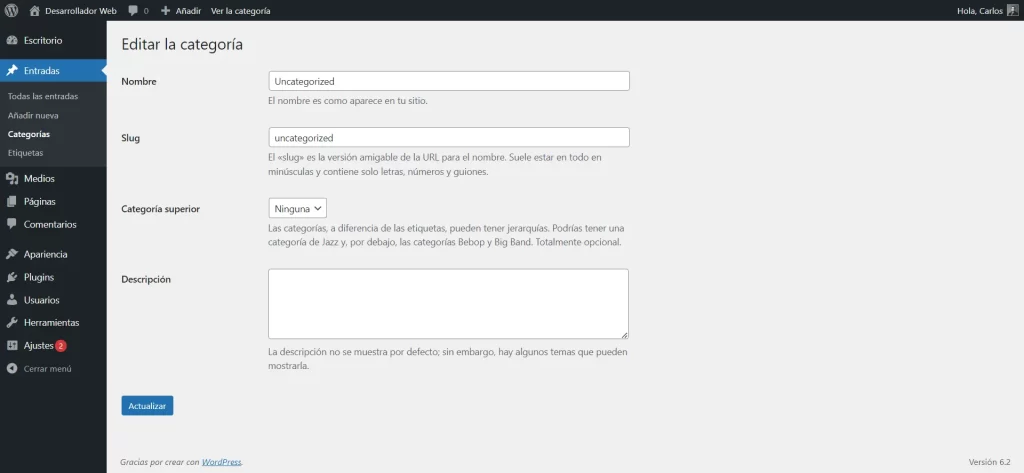This screenshot has height=473, width=1024.
Task: Click the Nombre field label
Action: pos(139,81)
